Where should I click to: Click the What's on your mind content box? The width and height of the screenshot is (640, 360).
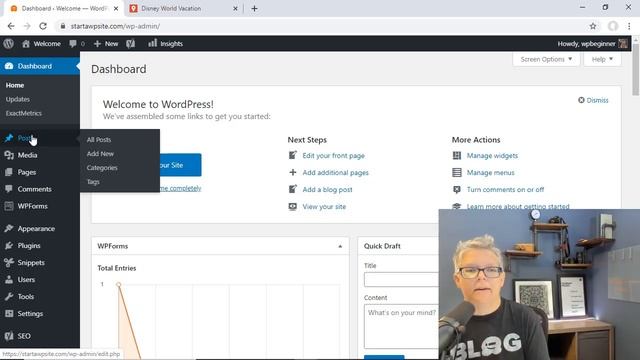401,326
